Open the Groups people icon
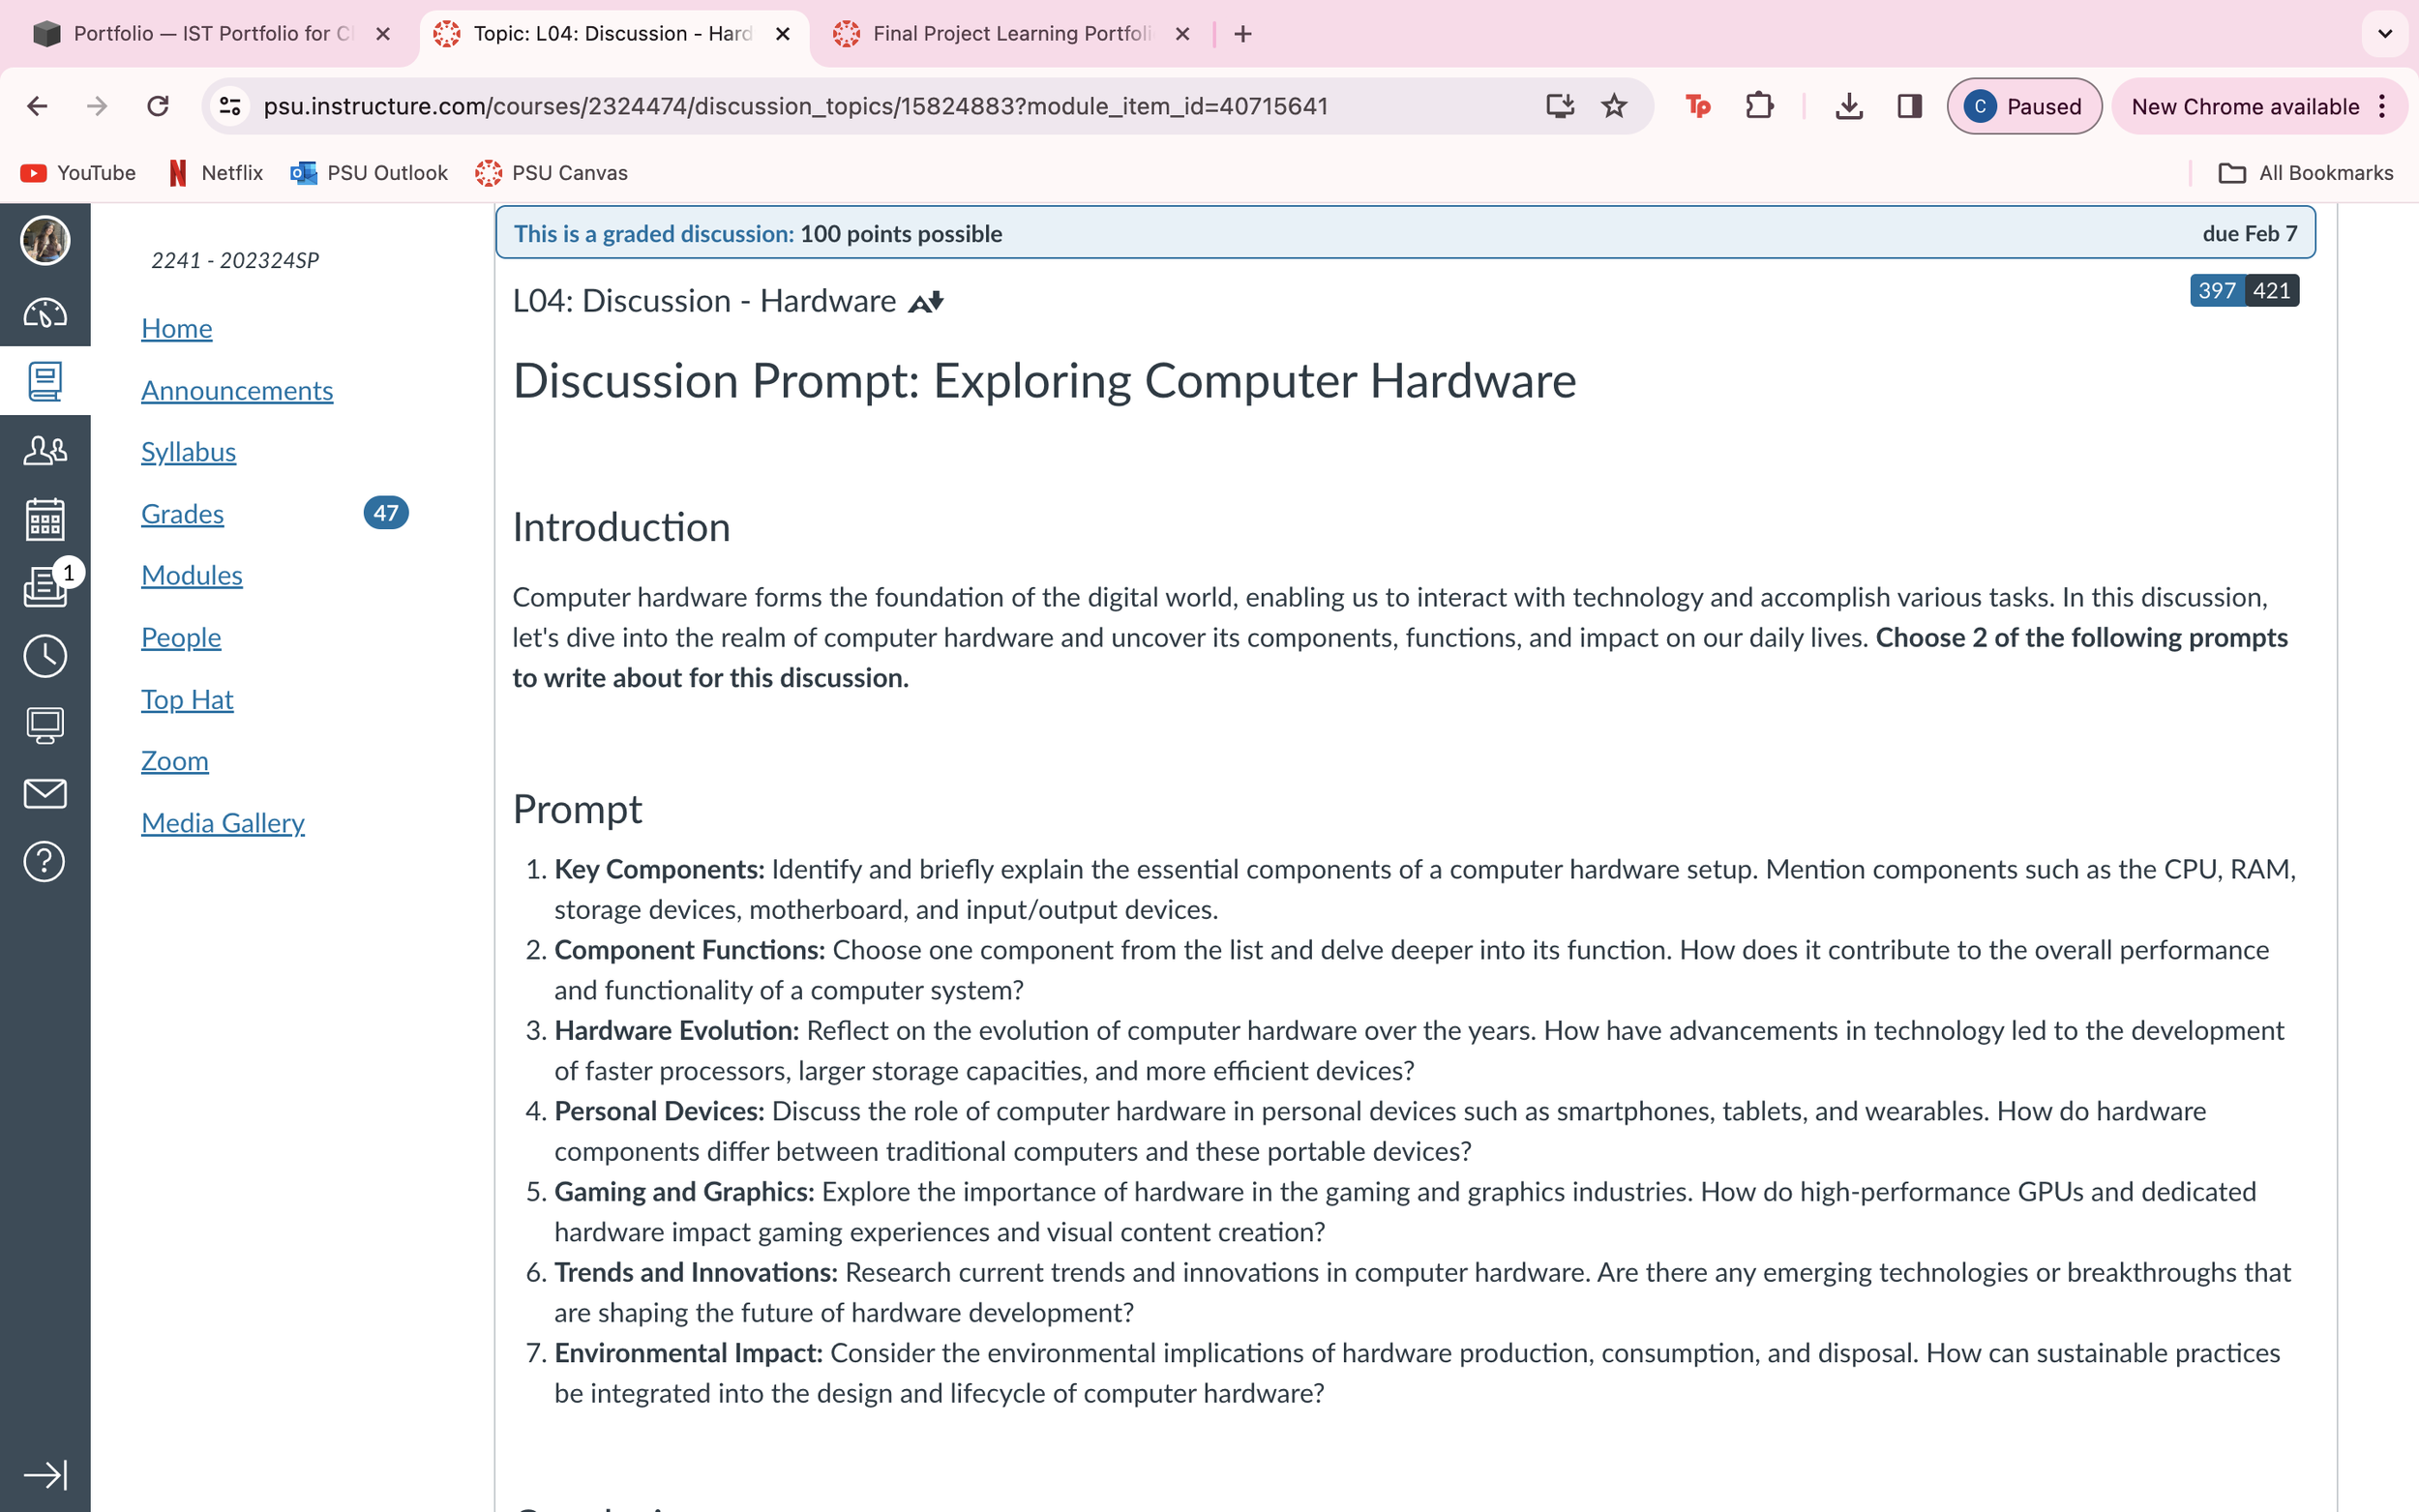This screenshot has height=1512, width=2419. 45,451
